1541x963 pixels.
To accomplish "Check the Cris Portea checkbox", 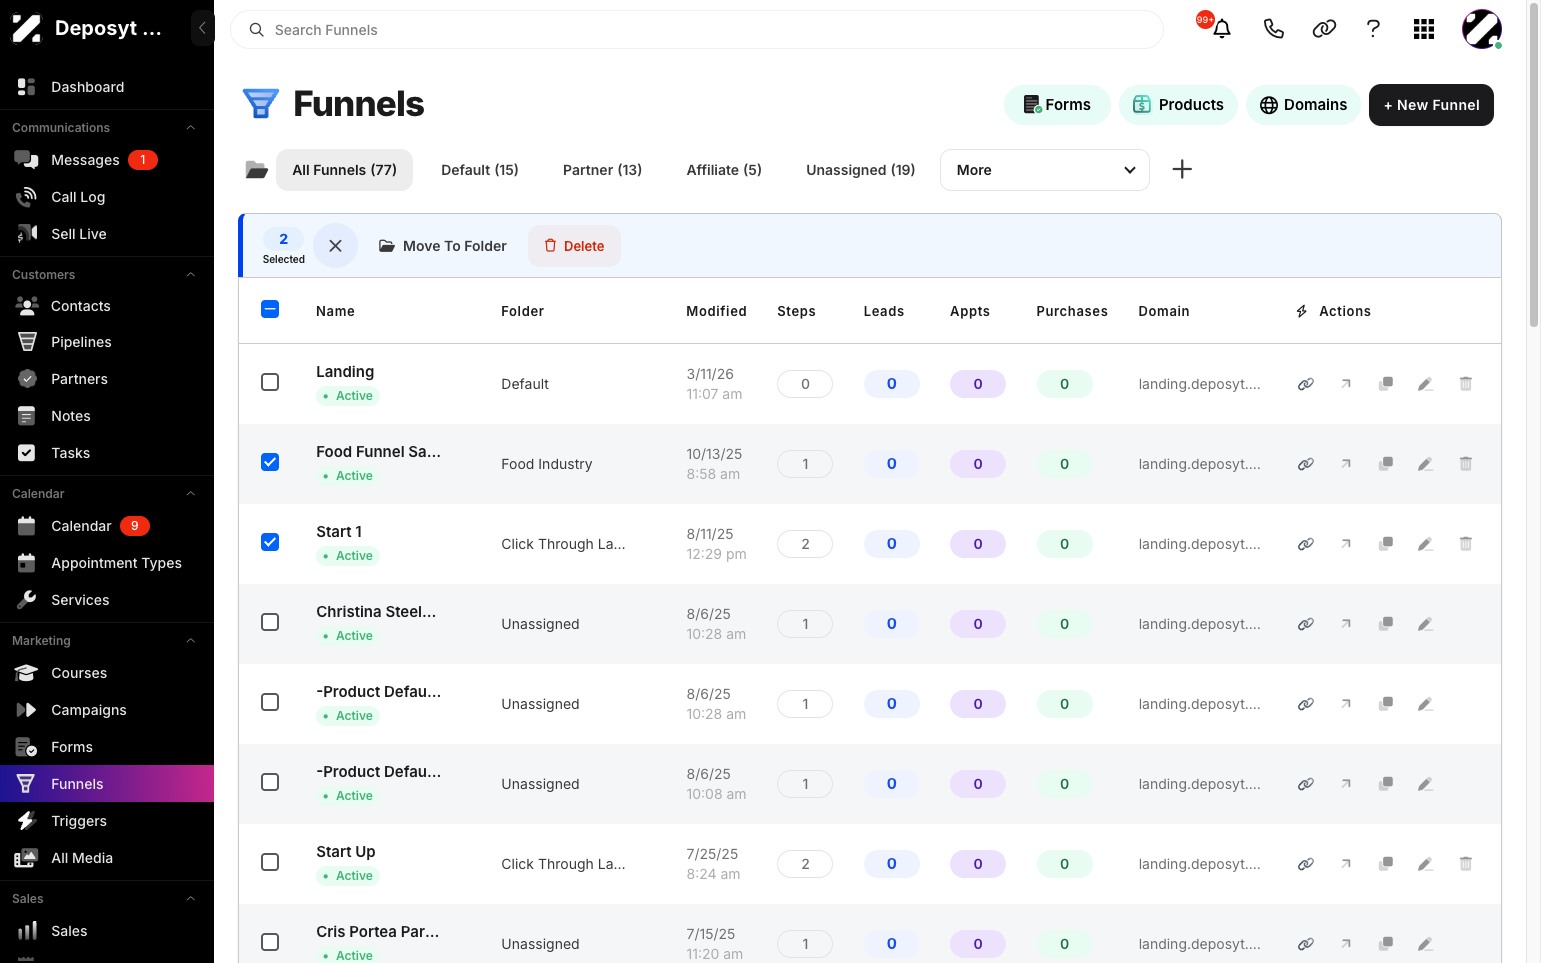I will pyautogui.click(x=270, y=942).
